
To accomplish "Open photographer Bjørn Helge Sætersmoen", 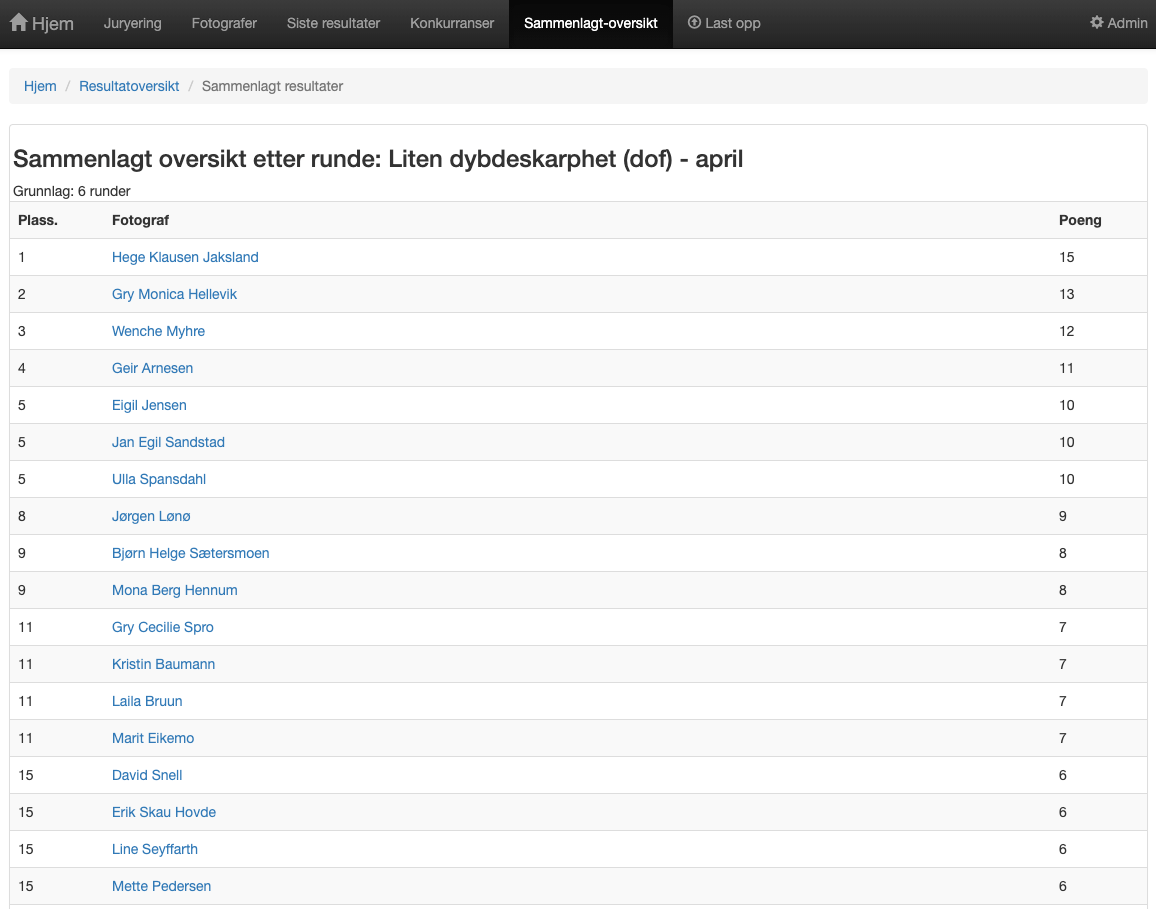I will (x=190, y=553).
